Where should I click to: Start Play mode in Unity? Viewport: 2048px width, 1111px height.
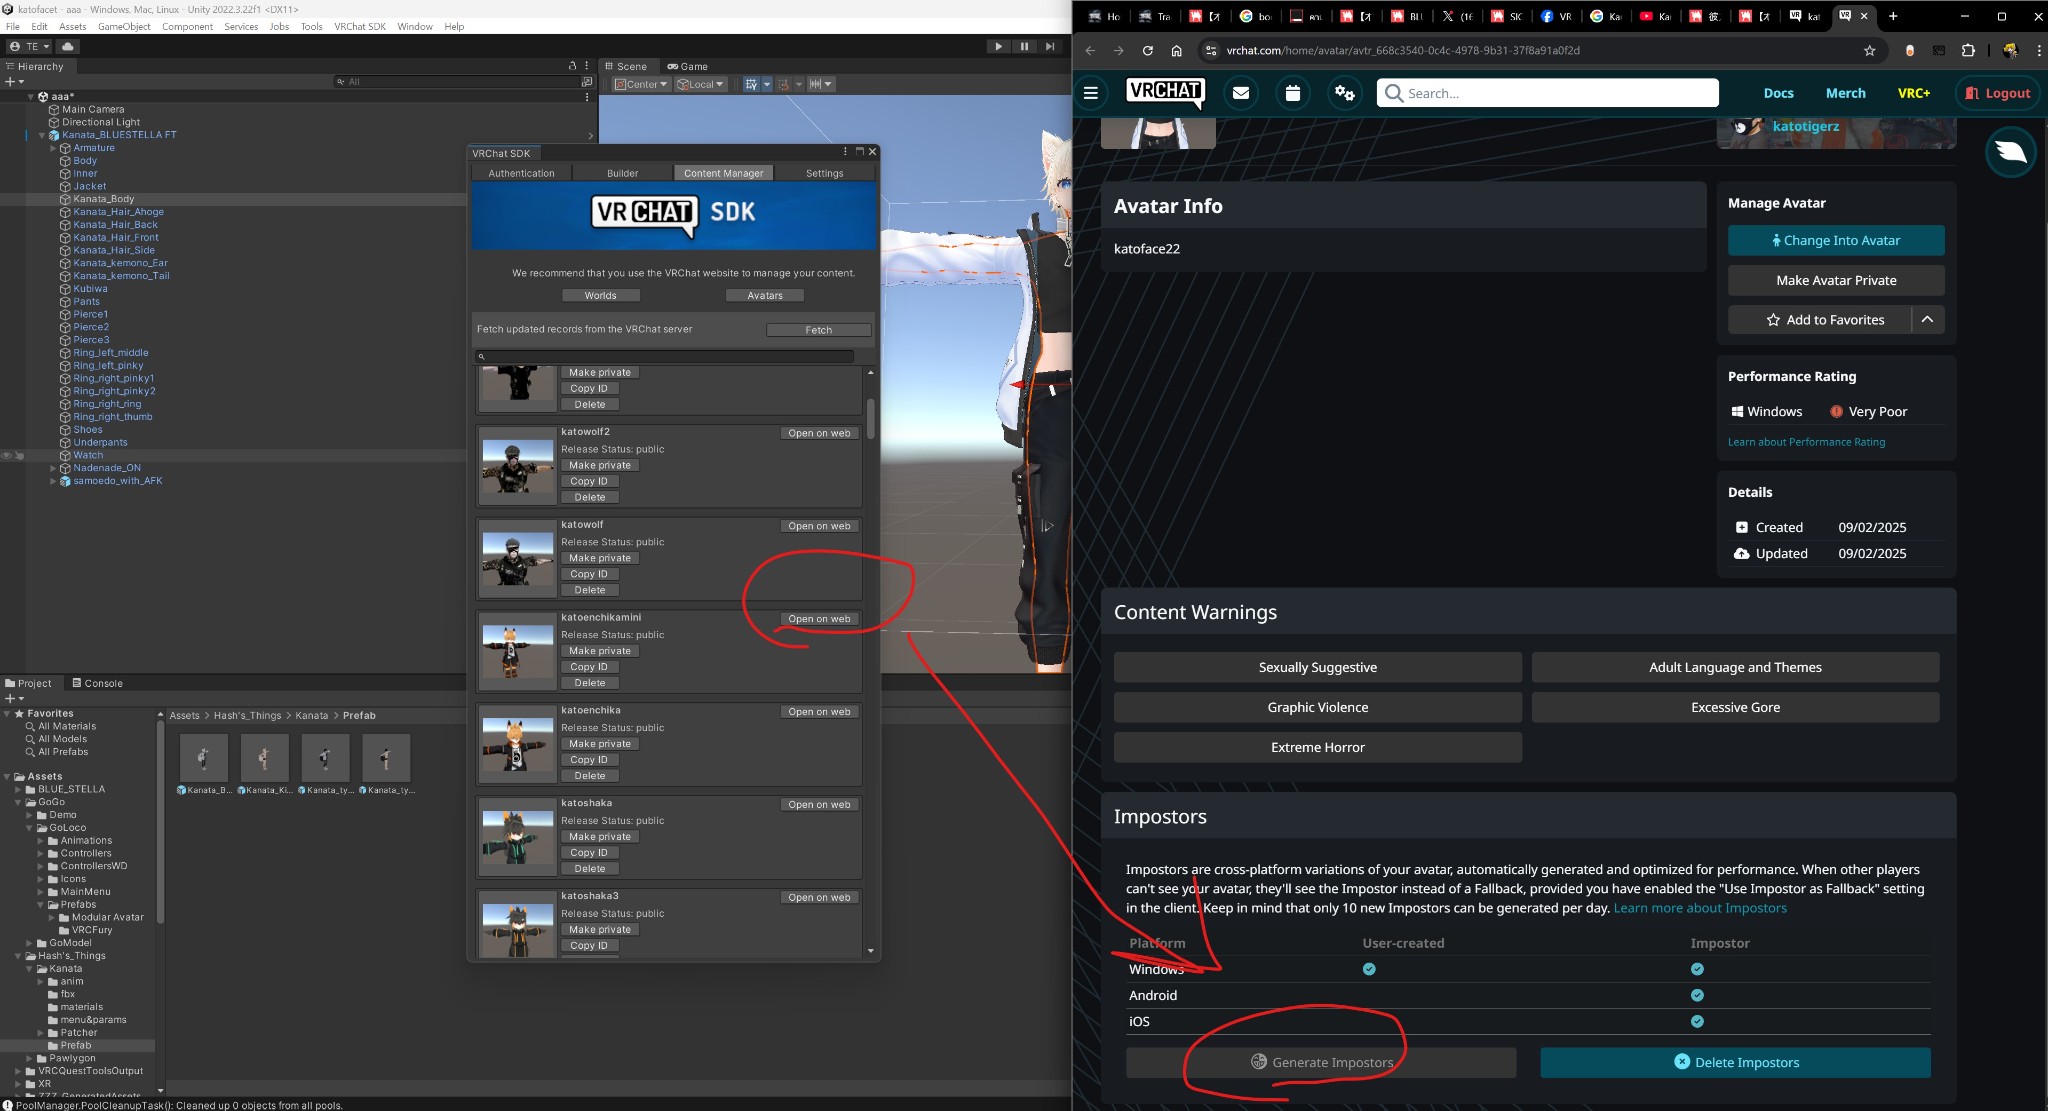point(998,46)
